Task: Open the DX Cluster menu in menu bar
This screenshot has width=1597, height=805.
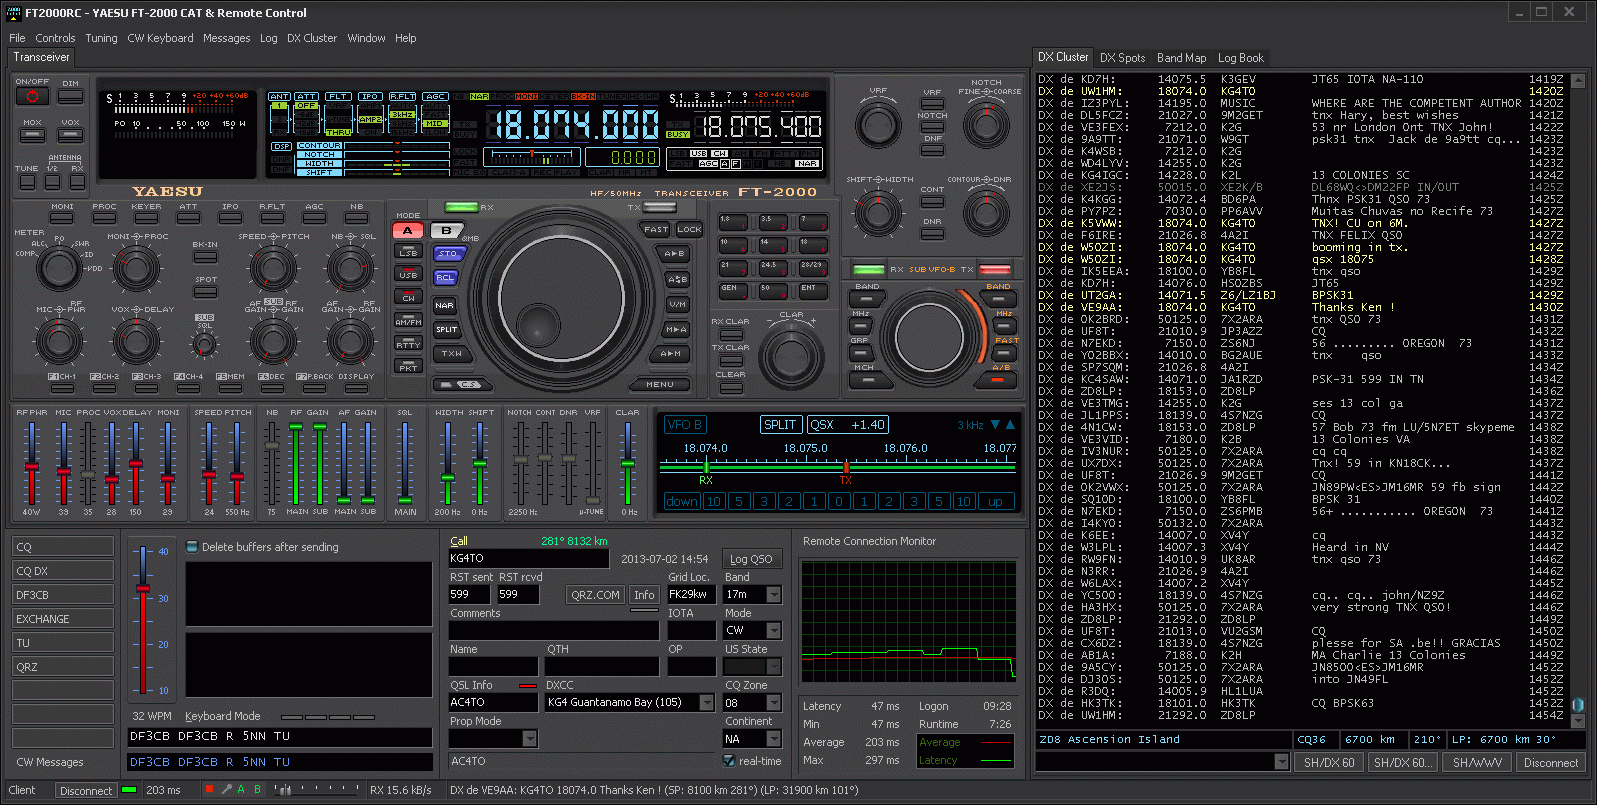Action: coord(312,38)
